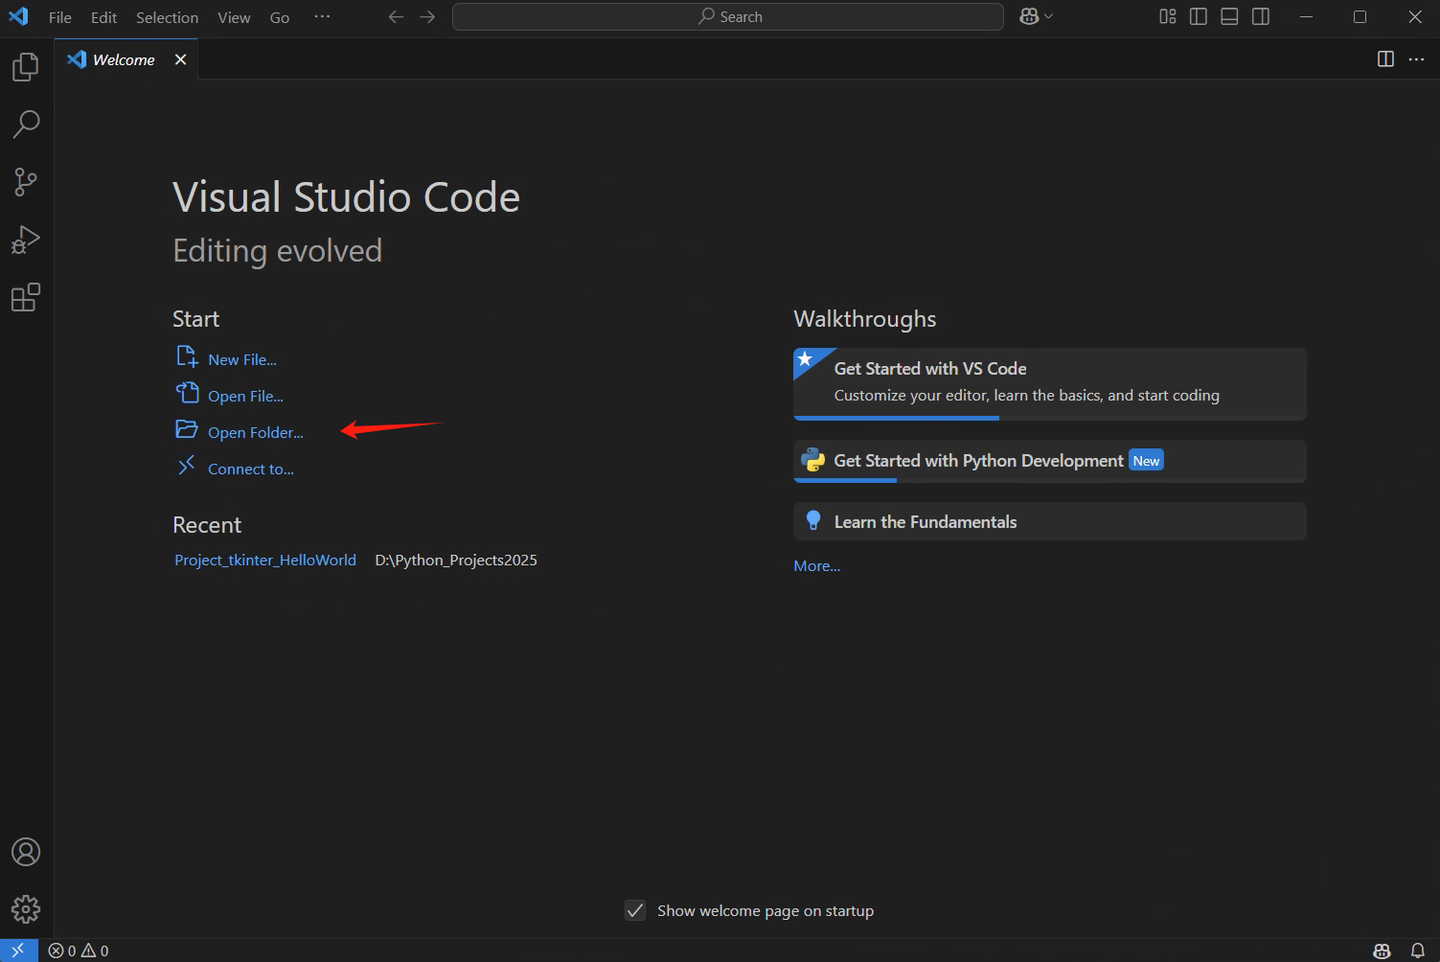Viewport: 1440px width, 962px height.
Task: Click the Search command center box
Action: [x=728, y=17]
